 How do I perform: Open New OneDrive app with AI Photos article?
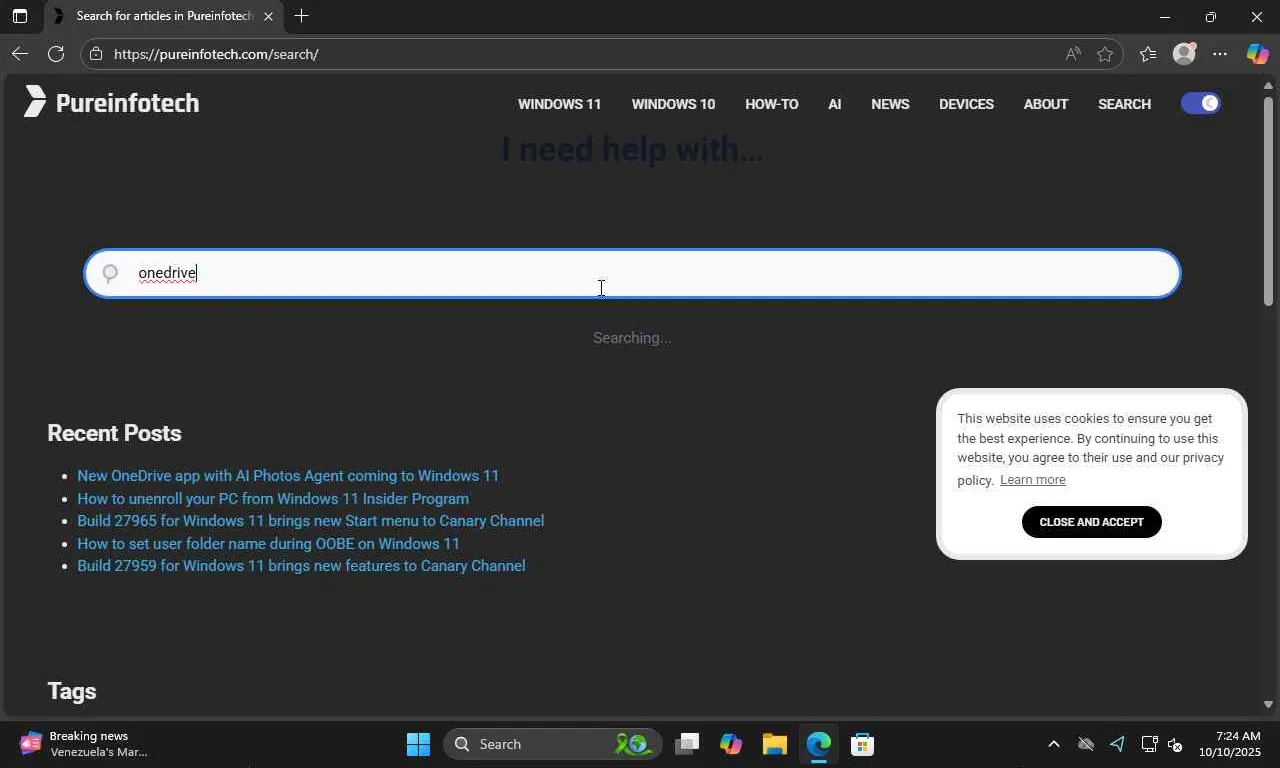[288, 476]
